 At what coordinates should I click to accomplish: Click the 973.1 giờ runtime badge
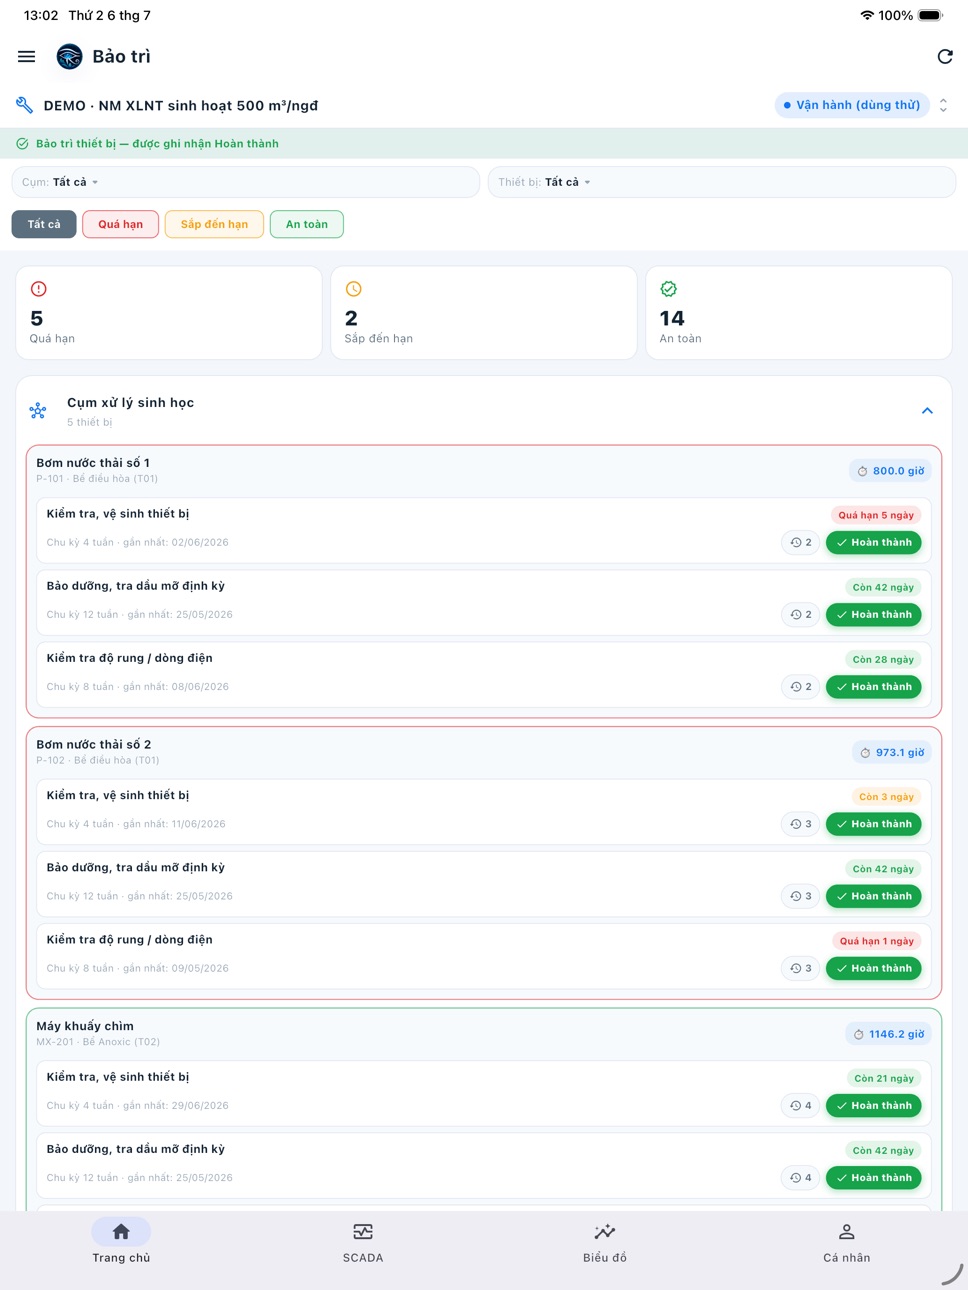[892, 753]
